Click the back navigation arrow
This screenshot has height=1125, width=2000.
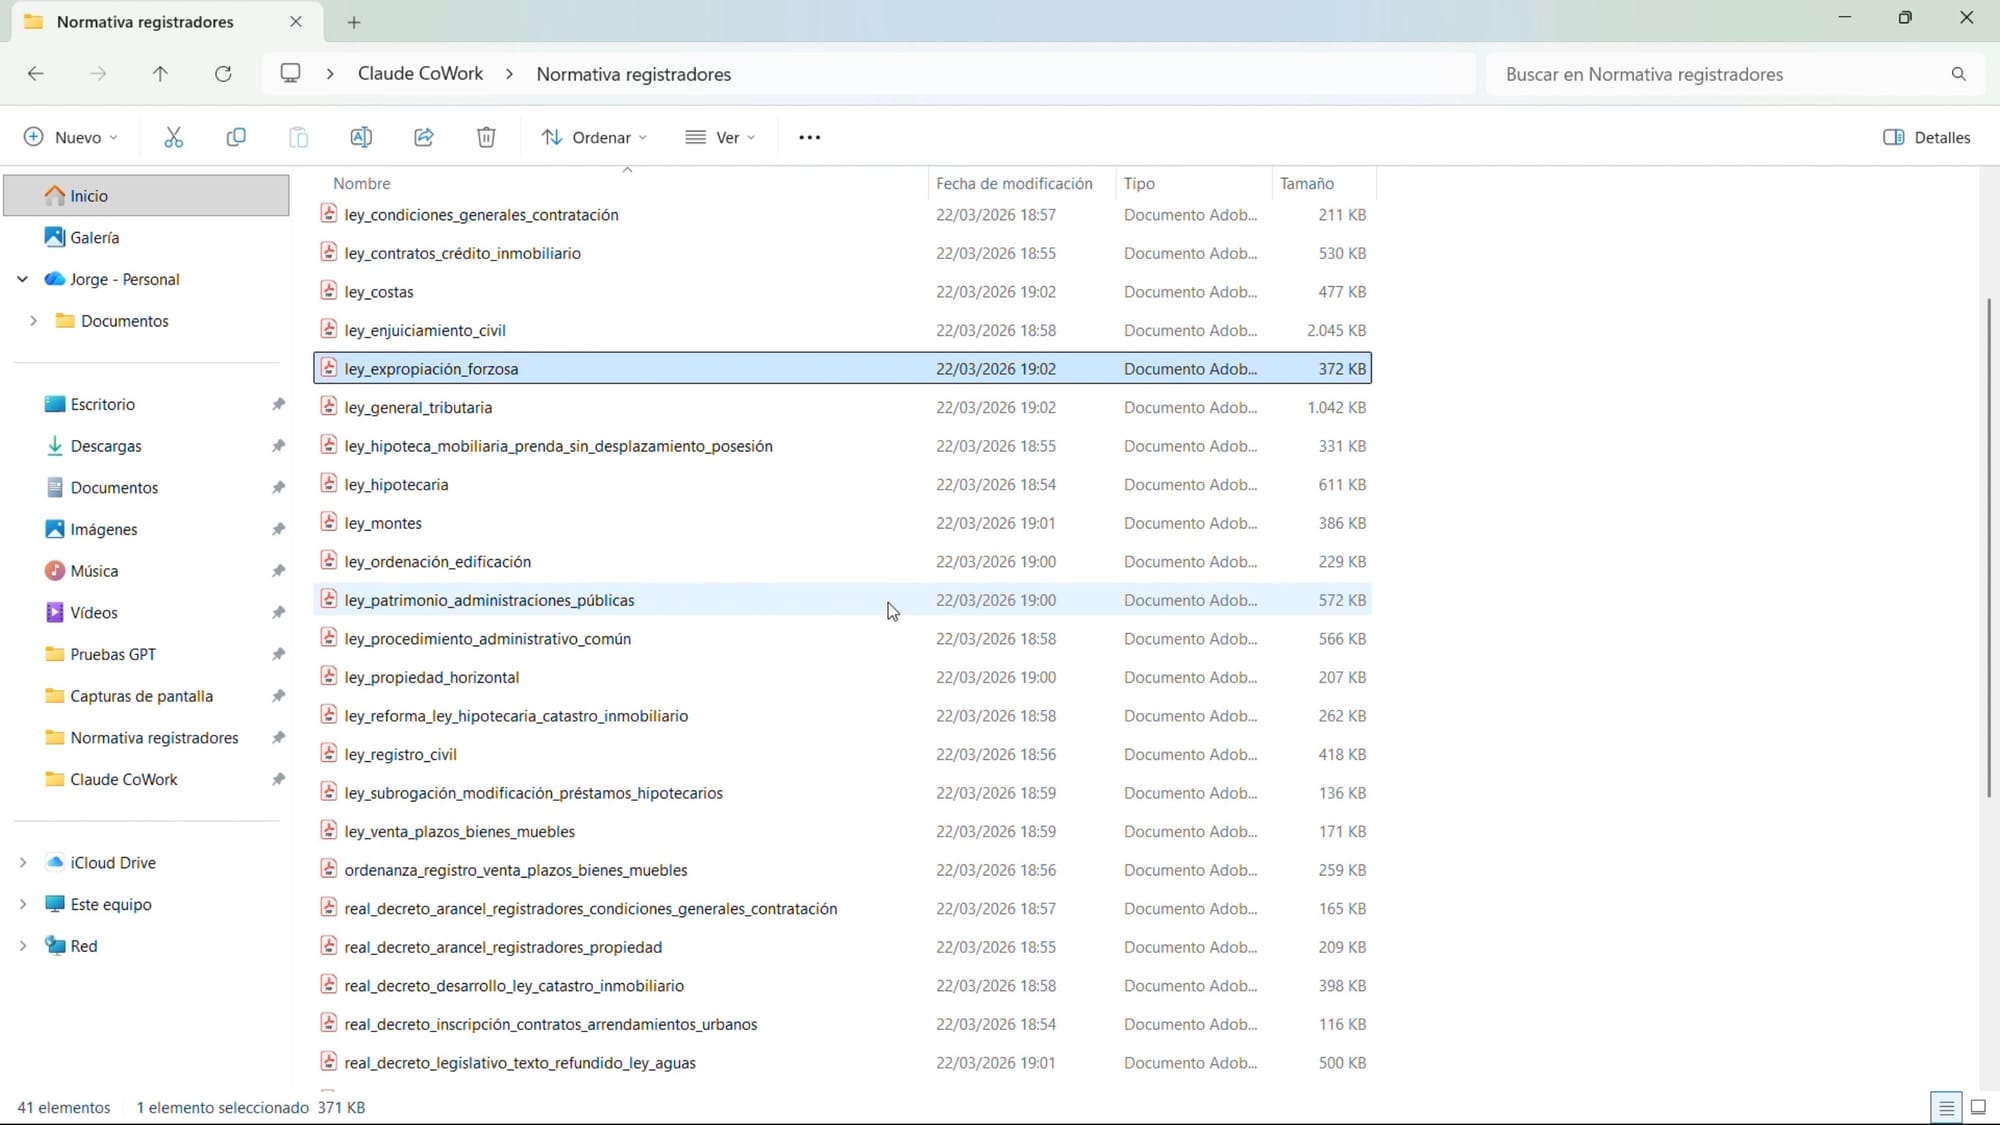pyautogui.click(x=36, y=74)
